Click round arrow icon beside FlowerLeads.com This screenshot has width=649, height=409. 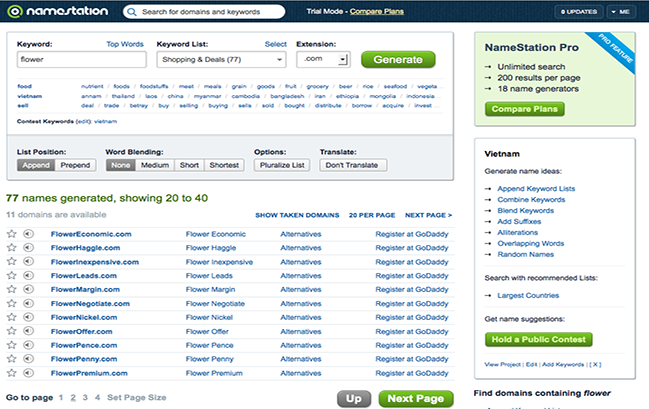pyautogui.click(x=28, y=275)
